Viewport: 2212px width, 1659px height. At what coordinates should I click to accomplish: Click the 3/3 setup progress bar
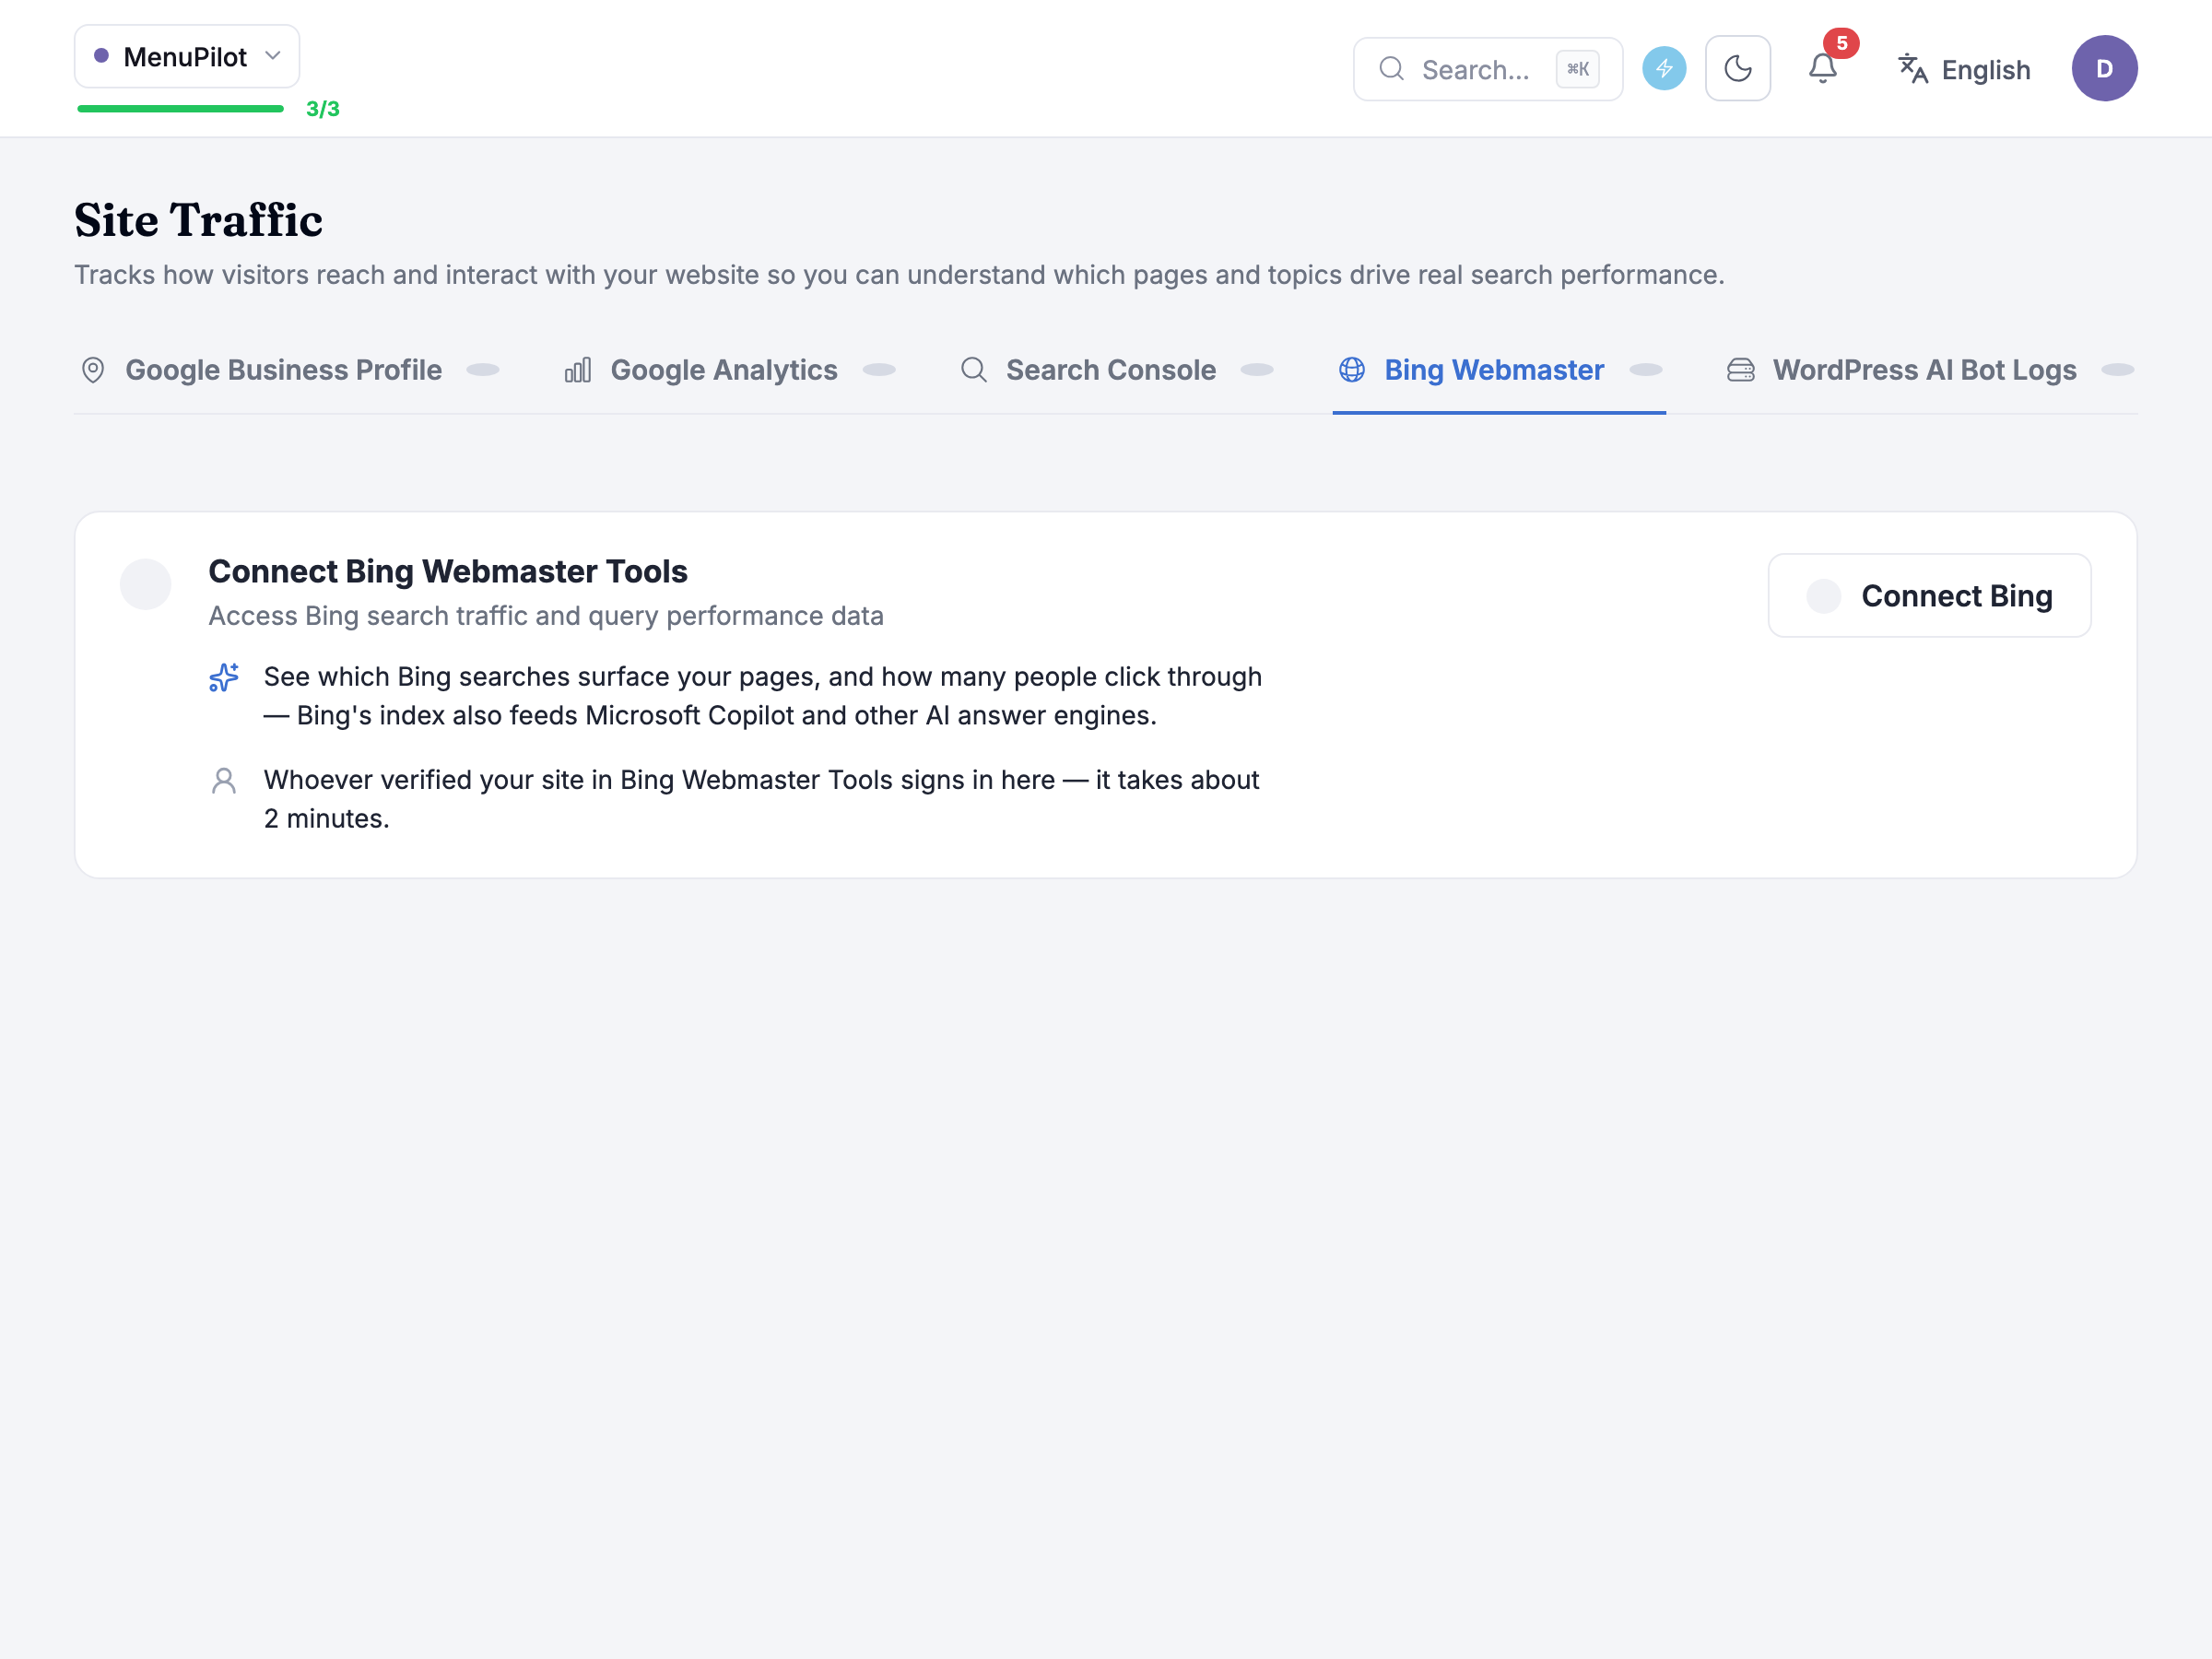181,109
